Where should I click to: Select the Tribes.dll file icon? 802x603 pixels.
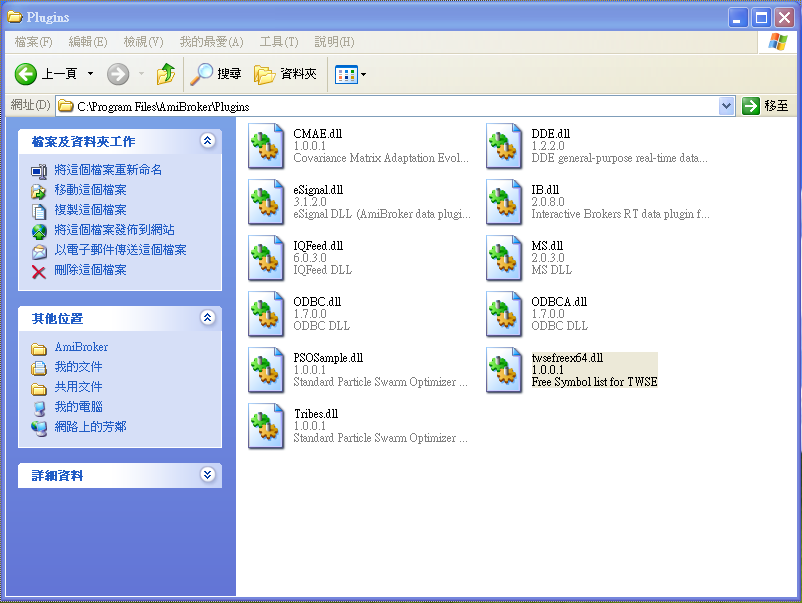pyautogui.click(x=266, y=426)
